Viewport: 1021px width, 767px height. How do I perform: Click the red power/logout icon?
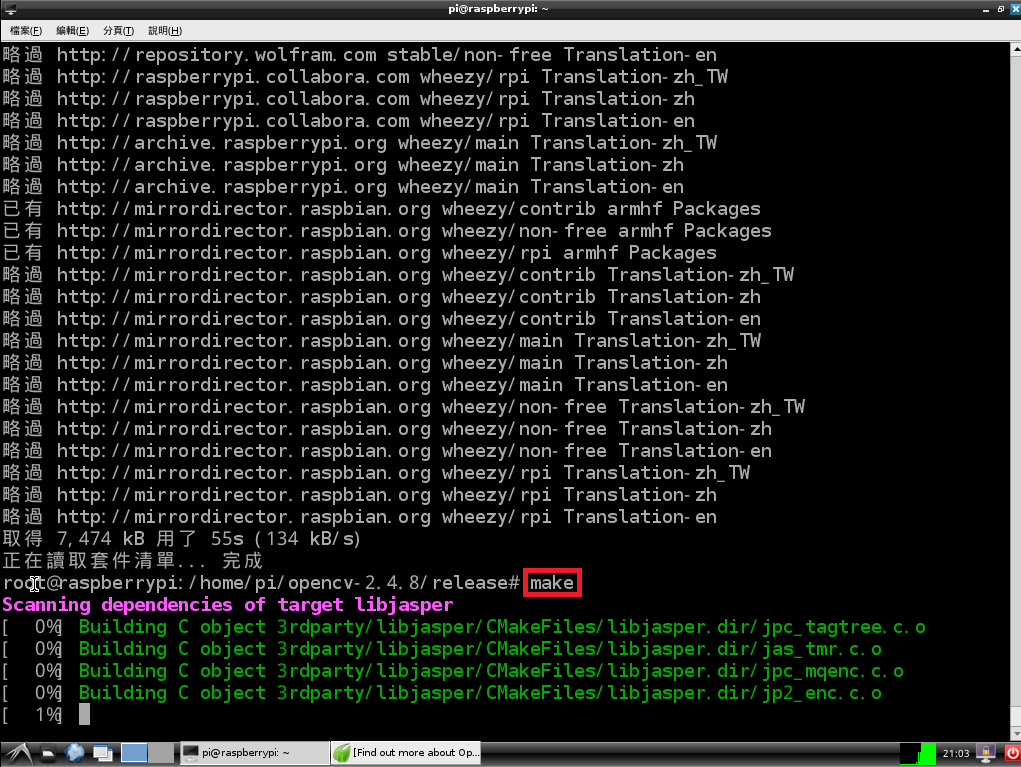[x=1012, y=753]
